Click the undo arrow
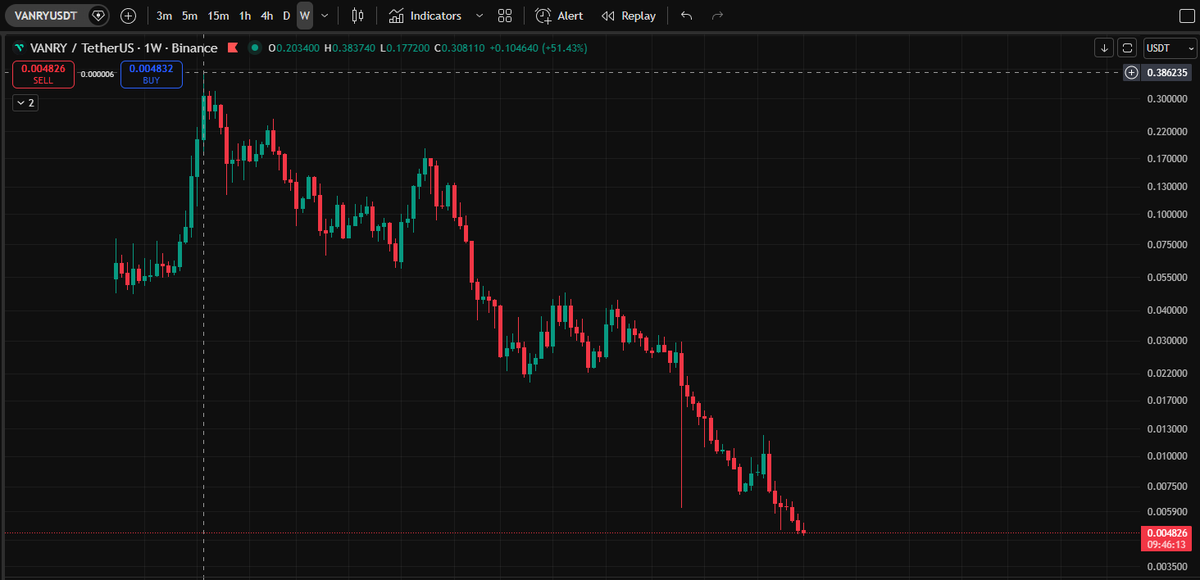This screenshot has width=1200, height=580. coord(686,16)
